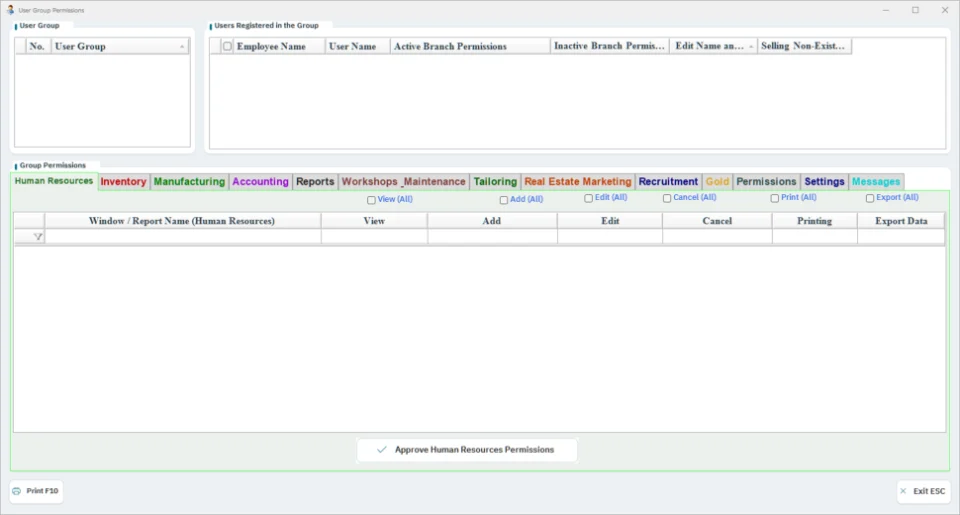Maximize the User Group Permissions window
This screenshot has width=960, height=515.
[x=915, y=10]
